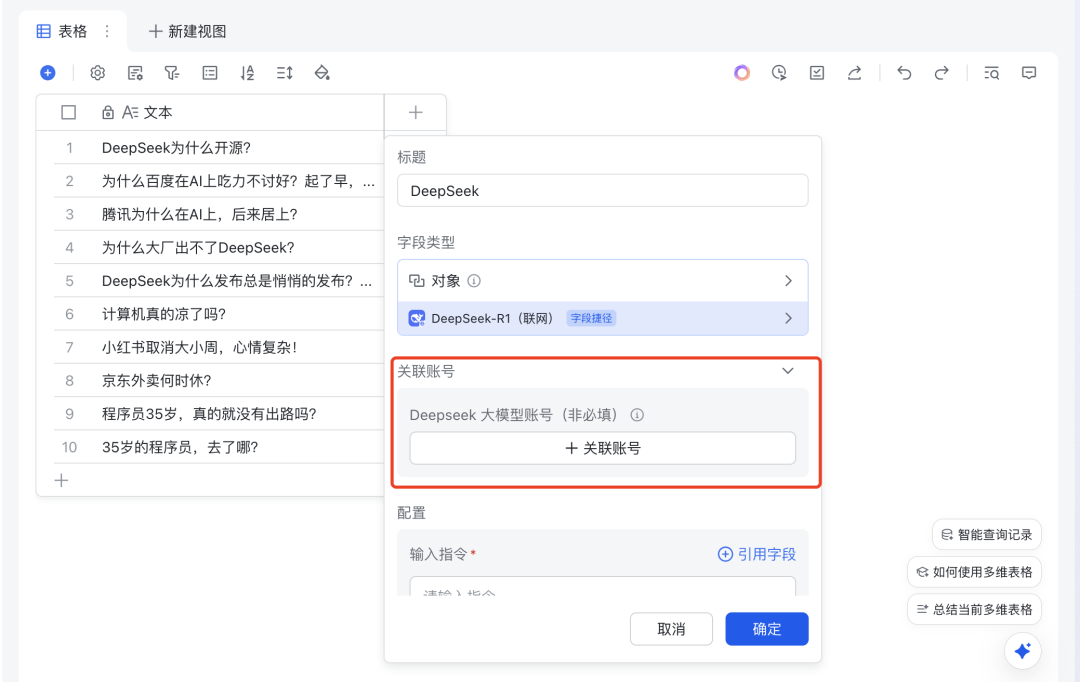Open the field configuration gear icon
Viewport: 1080px width, 682px height.
point(98,72)
